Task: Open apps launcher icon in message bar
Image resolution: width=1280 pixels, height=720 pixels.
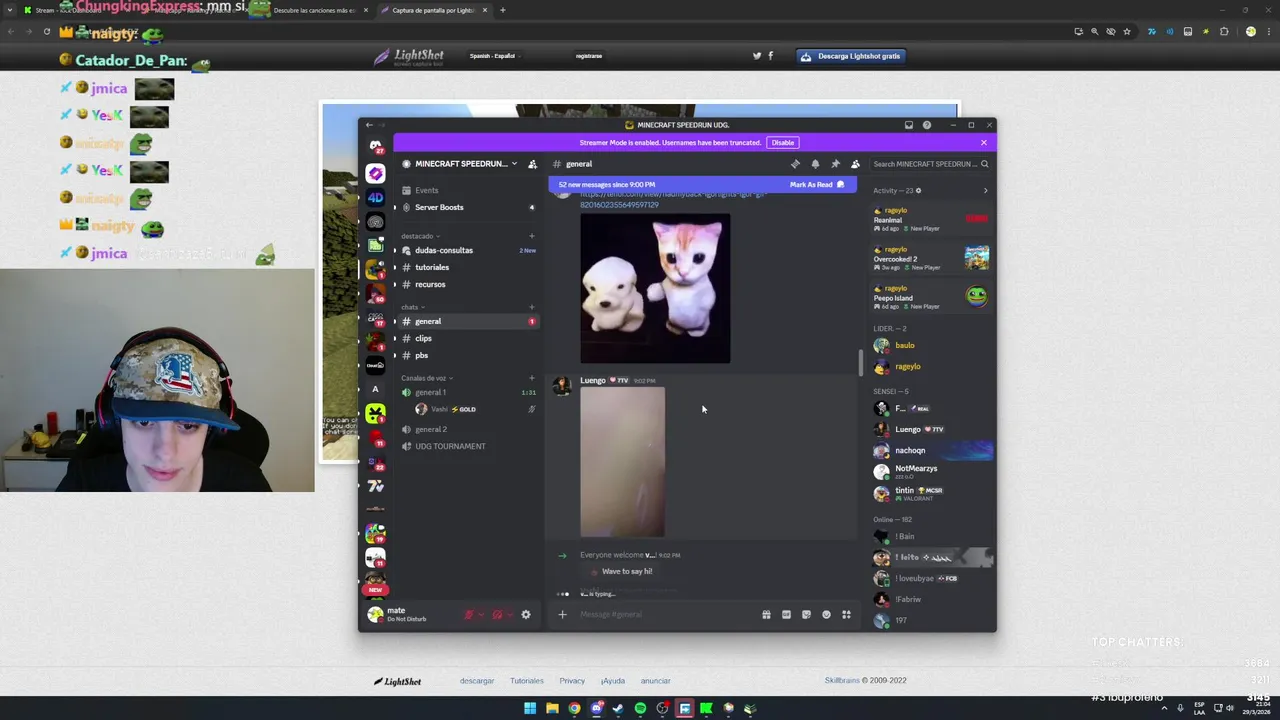Action: 846,615
